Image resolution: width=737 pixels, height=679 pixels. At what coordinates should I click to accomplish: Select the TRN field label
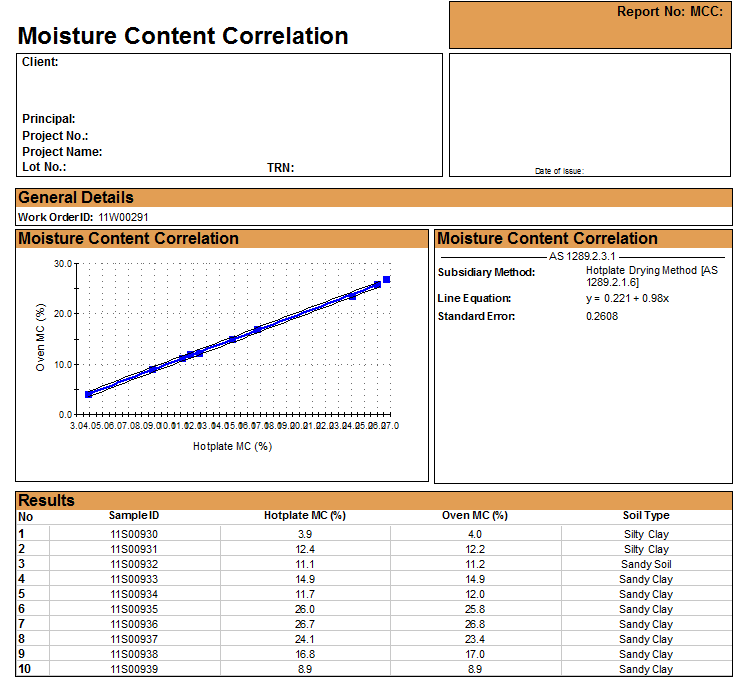[x=280, y=168]
